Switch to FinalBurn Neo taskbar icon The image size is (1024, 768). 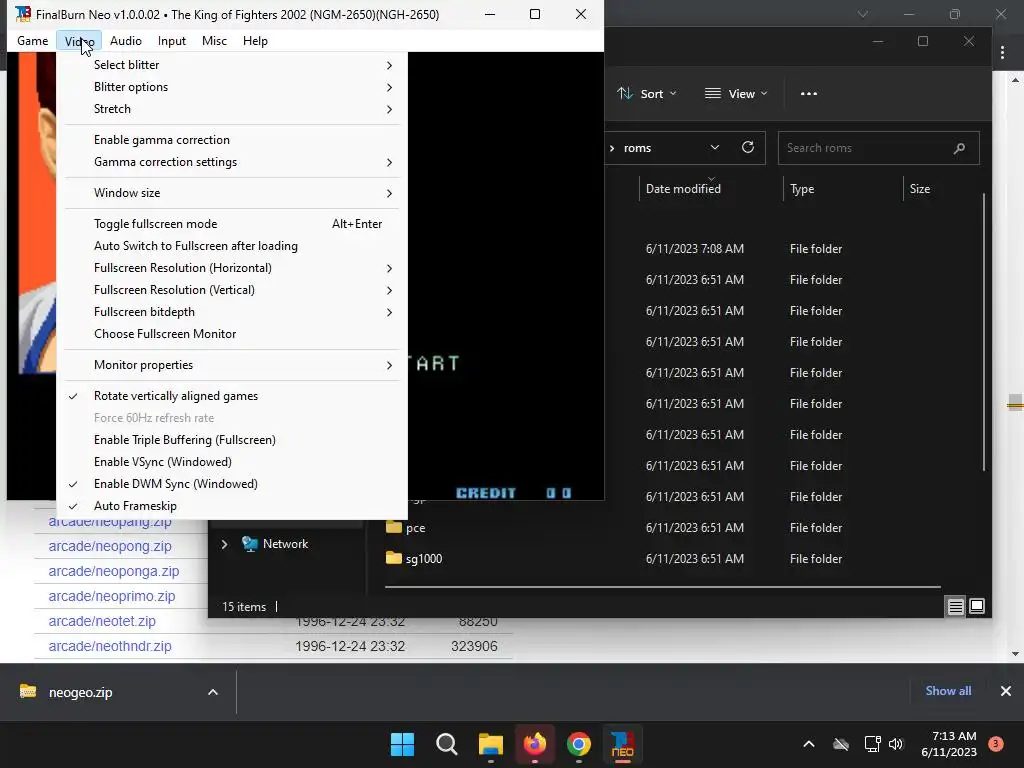click(x=622, y=744)
